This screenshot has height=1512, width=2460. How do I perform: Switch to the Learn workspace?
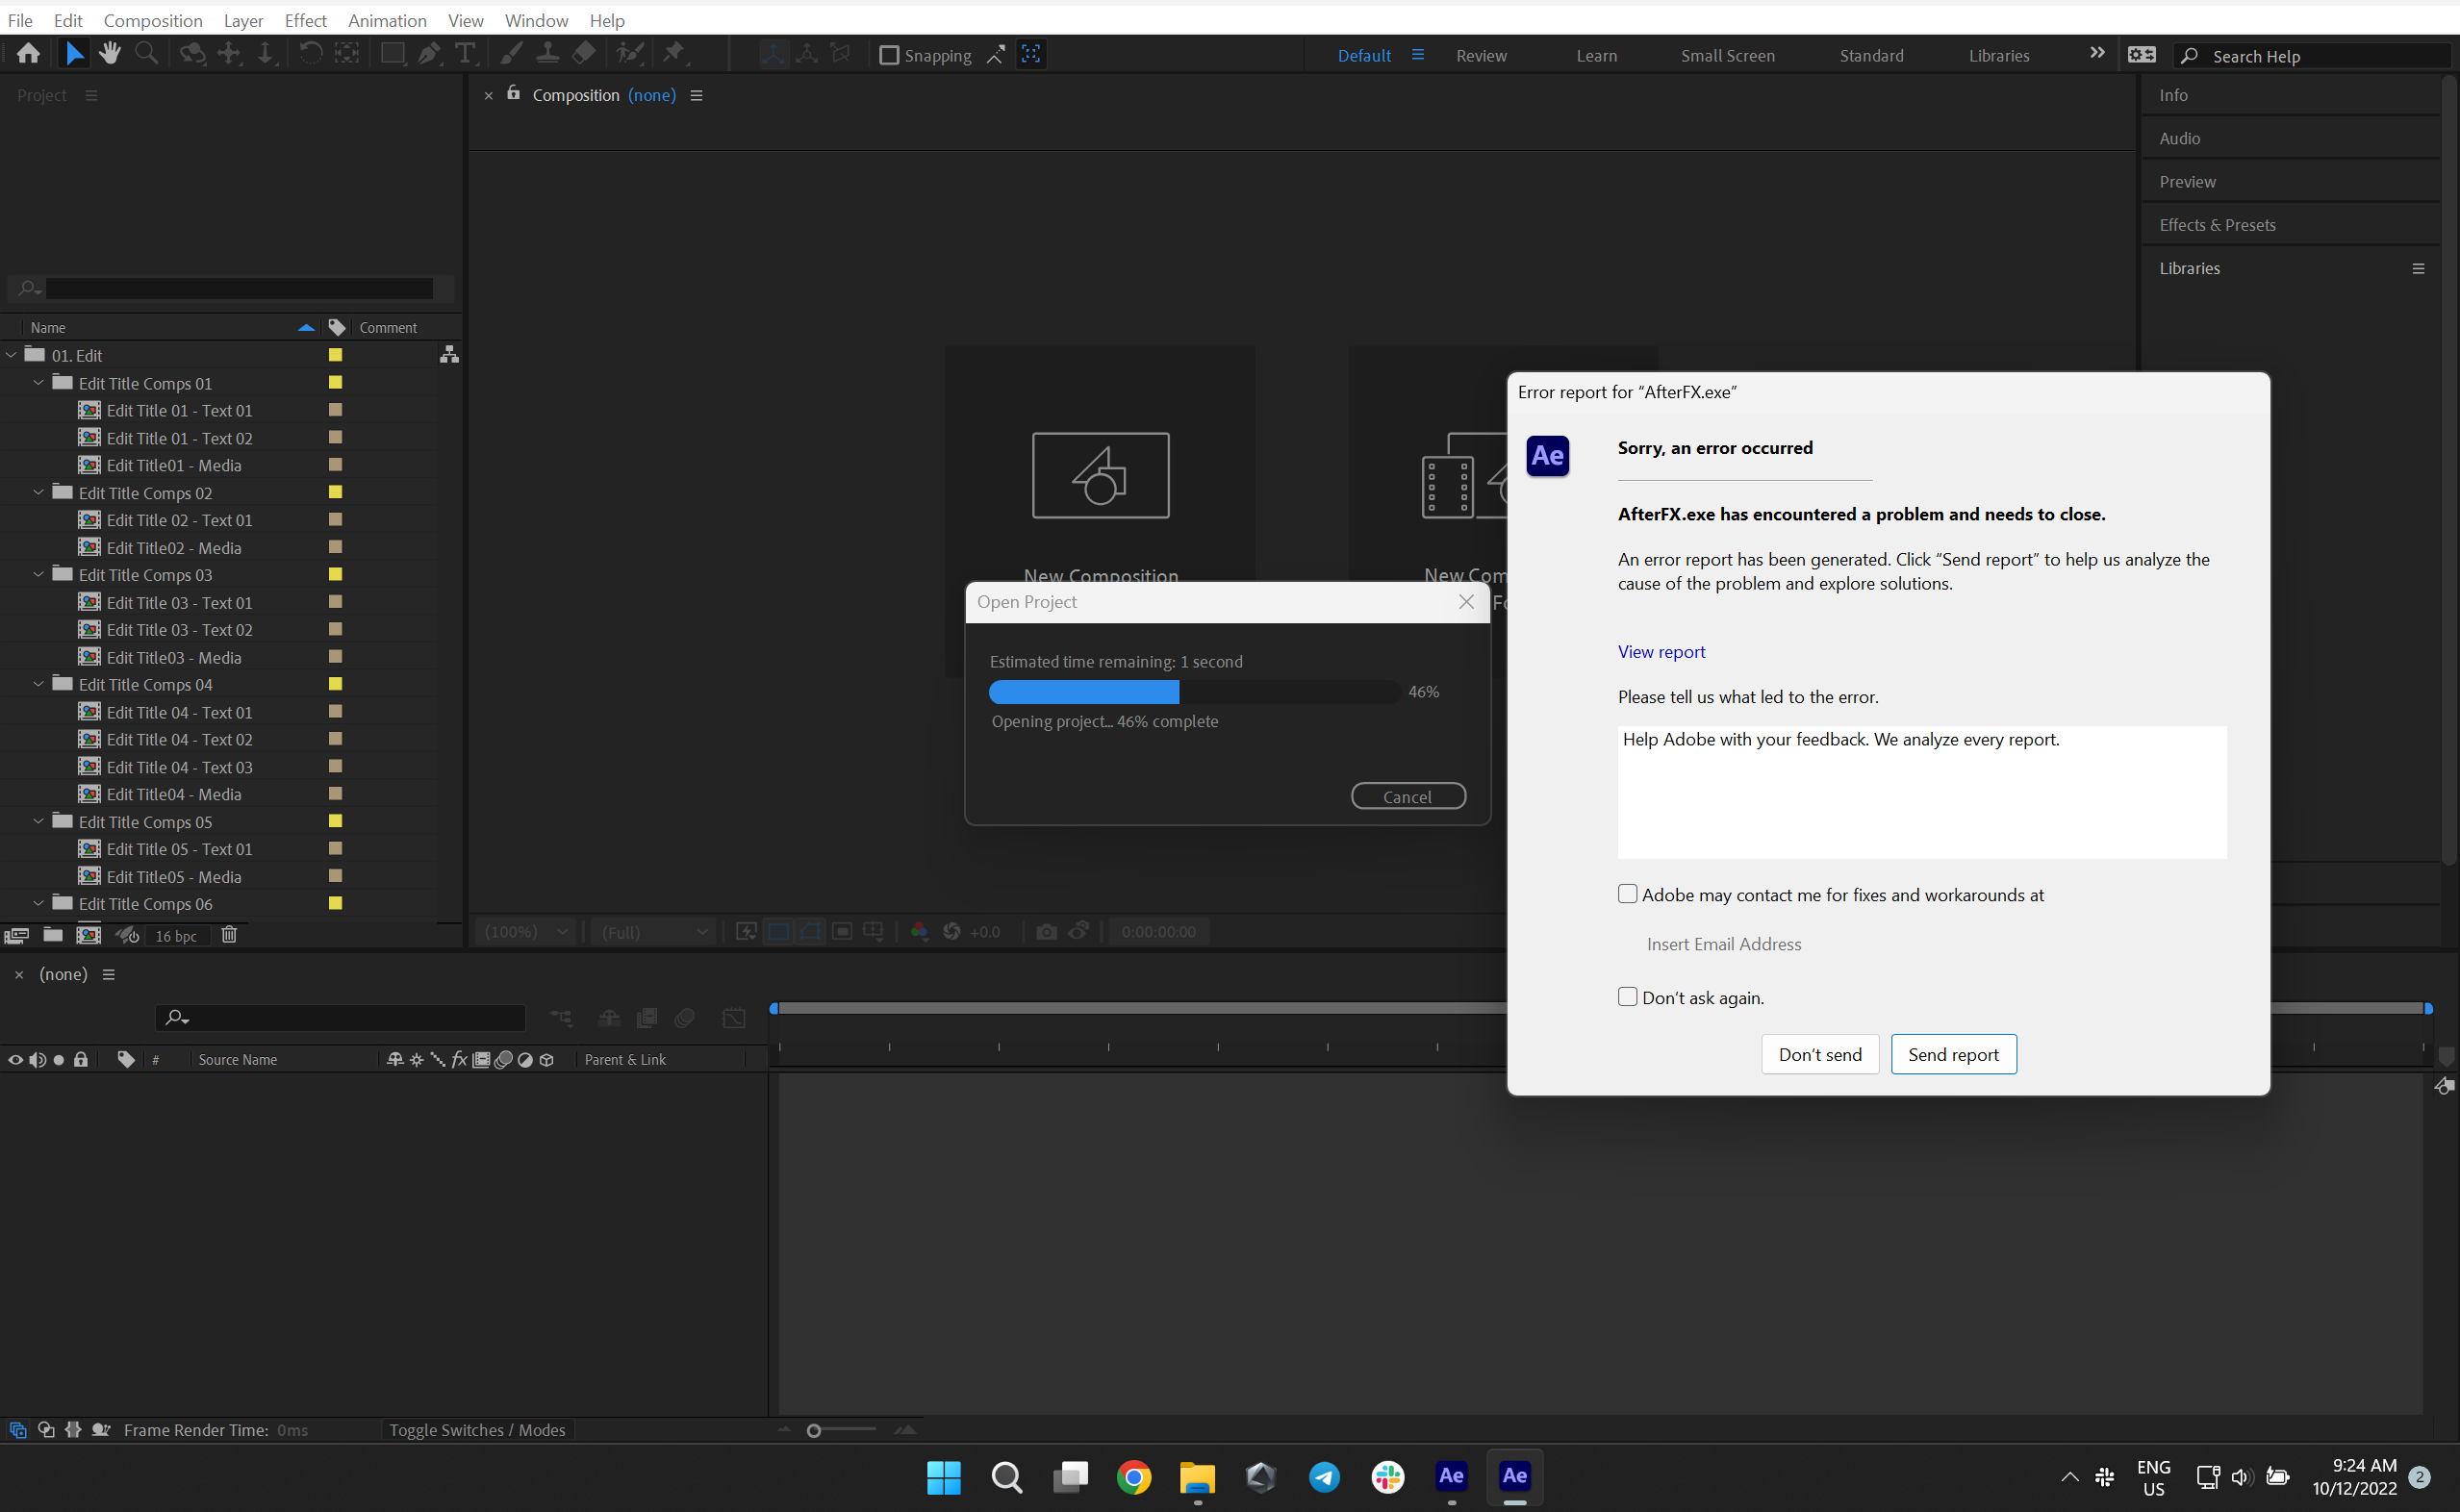1596,55
